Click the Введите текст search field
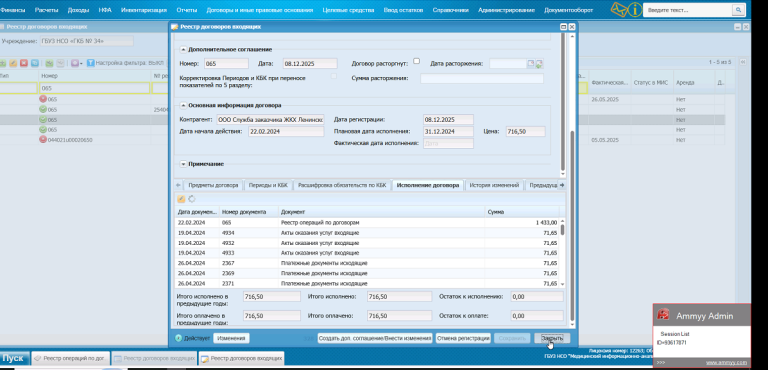Viewport: 768px width, 370px height. click(x=687, y=10)
